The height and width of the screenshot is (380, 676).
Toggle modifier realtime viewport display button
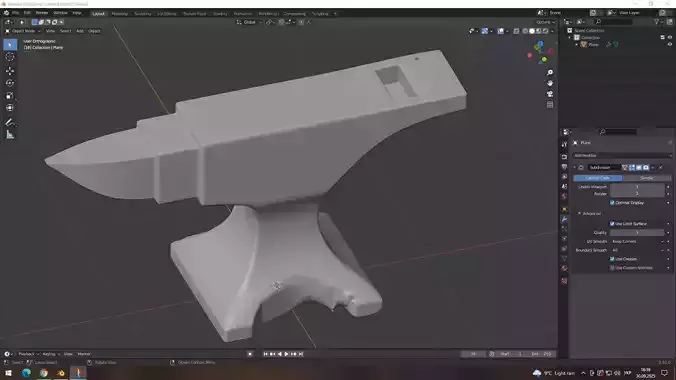tap(639, 167)
